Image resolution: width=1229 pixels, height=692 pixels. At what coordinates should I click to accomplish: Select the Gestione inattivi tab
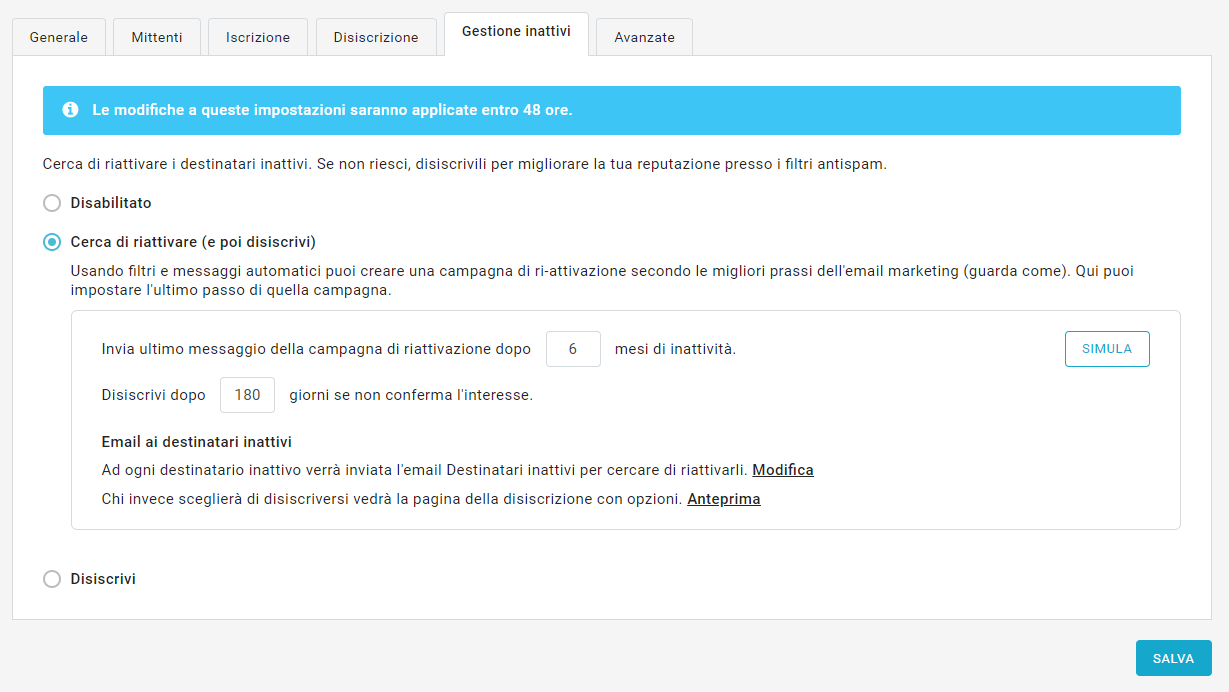(516, 32)
